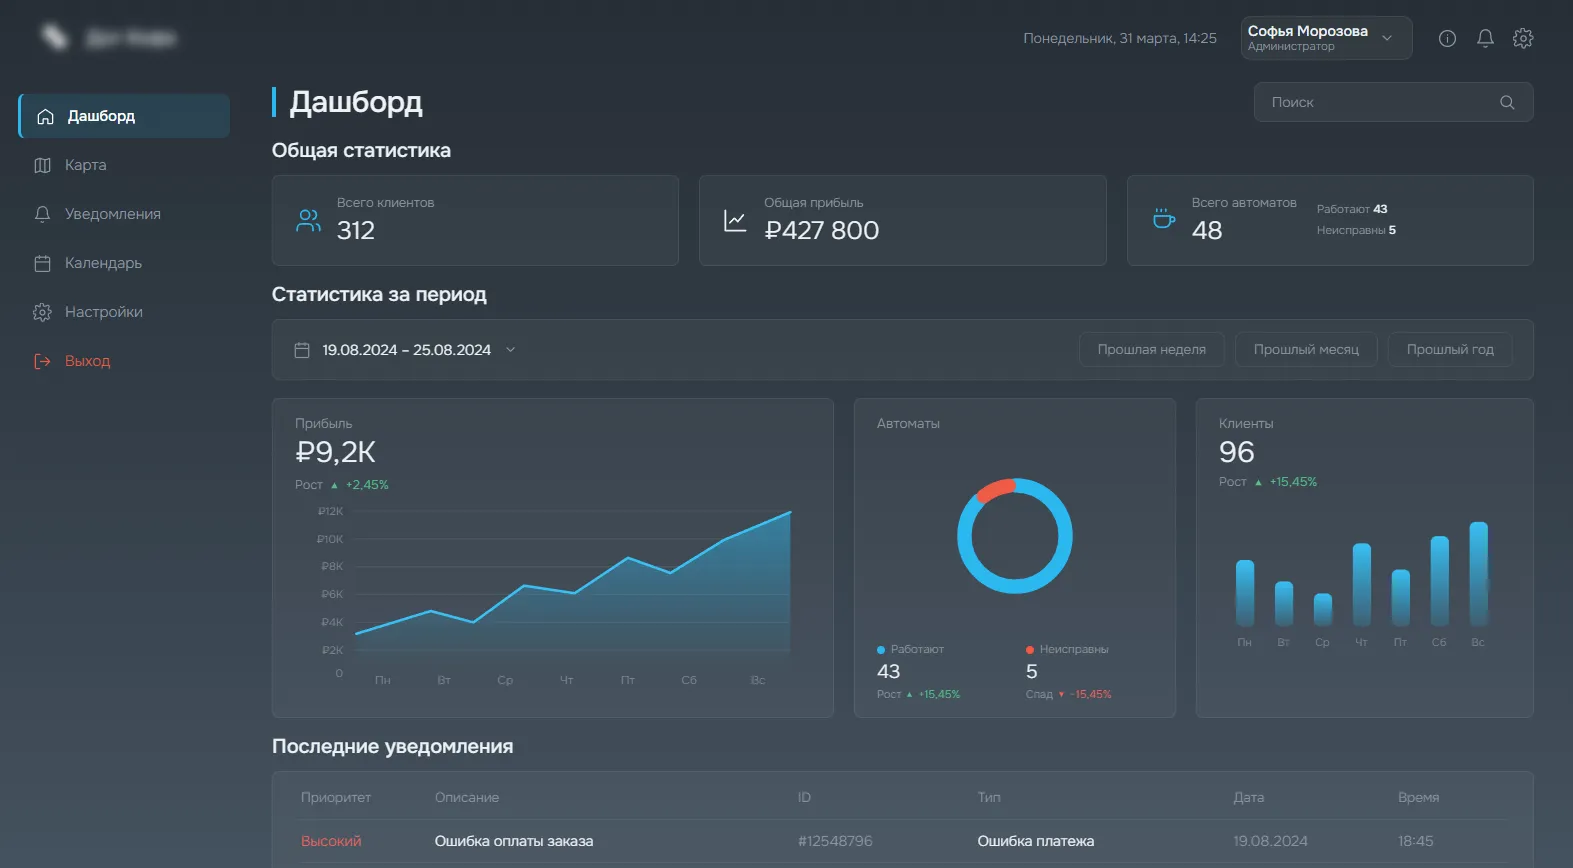Click the red Неисправны donut segment
1573x868 pixels.
click(995, 490)
